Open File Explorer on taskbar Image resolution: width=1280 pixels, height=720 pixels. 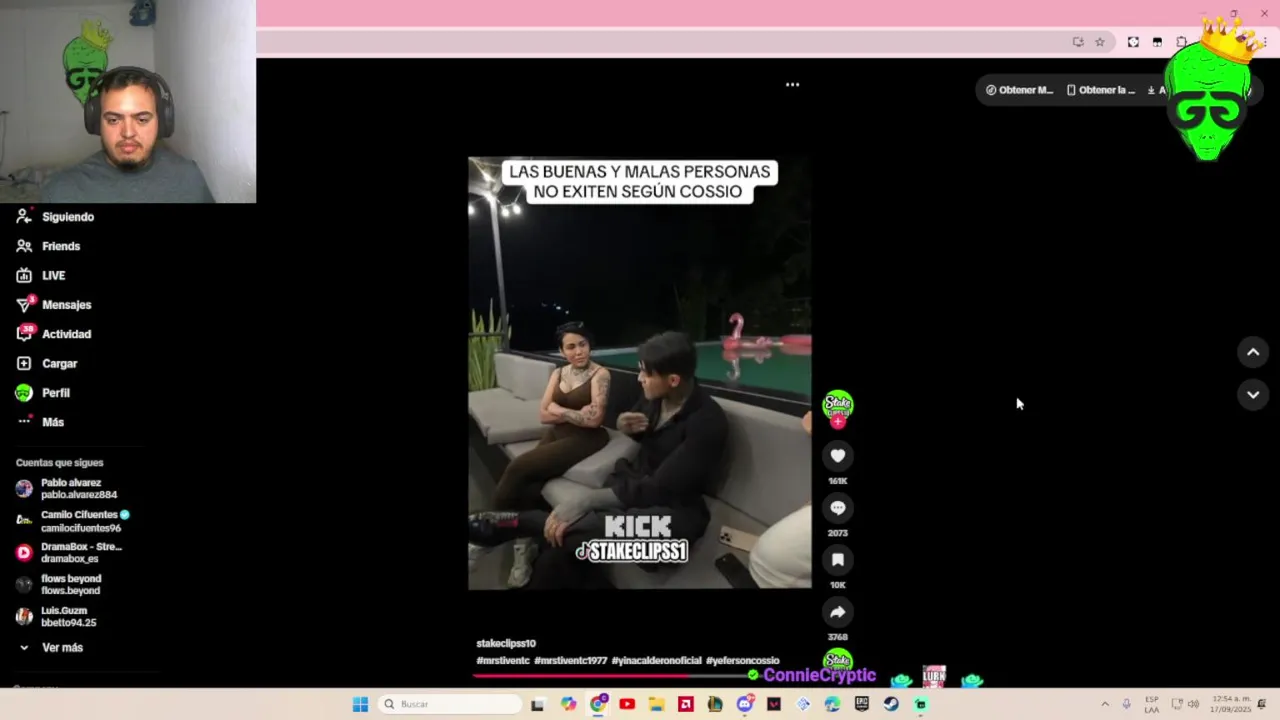[x=656, y=704]
